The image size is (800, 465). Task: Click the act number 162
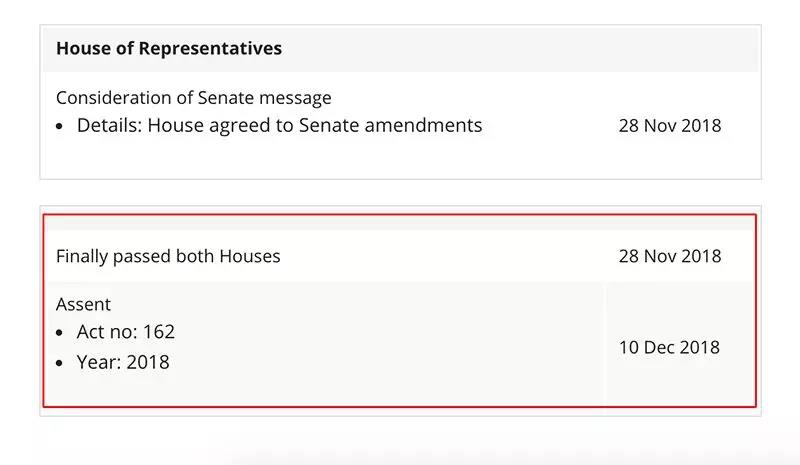pyautogui.click(x=159, y=332)
